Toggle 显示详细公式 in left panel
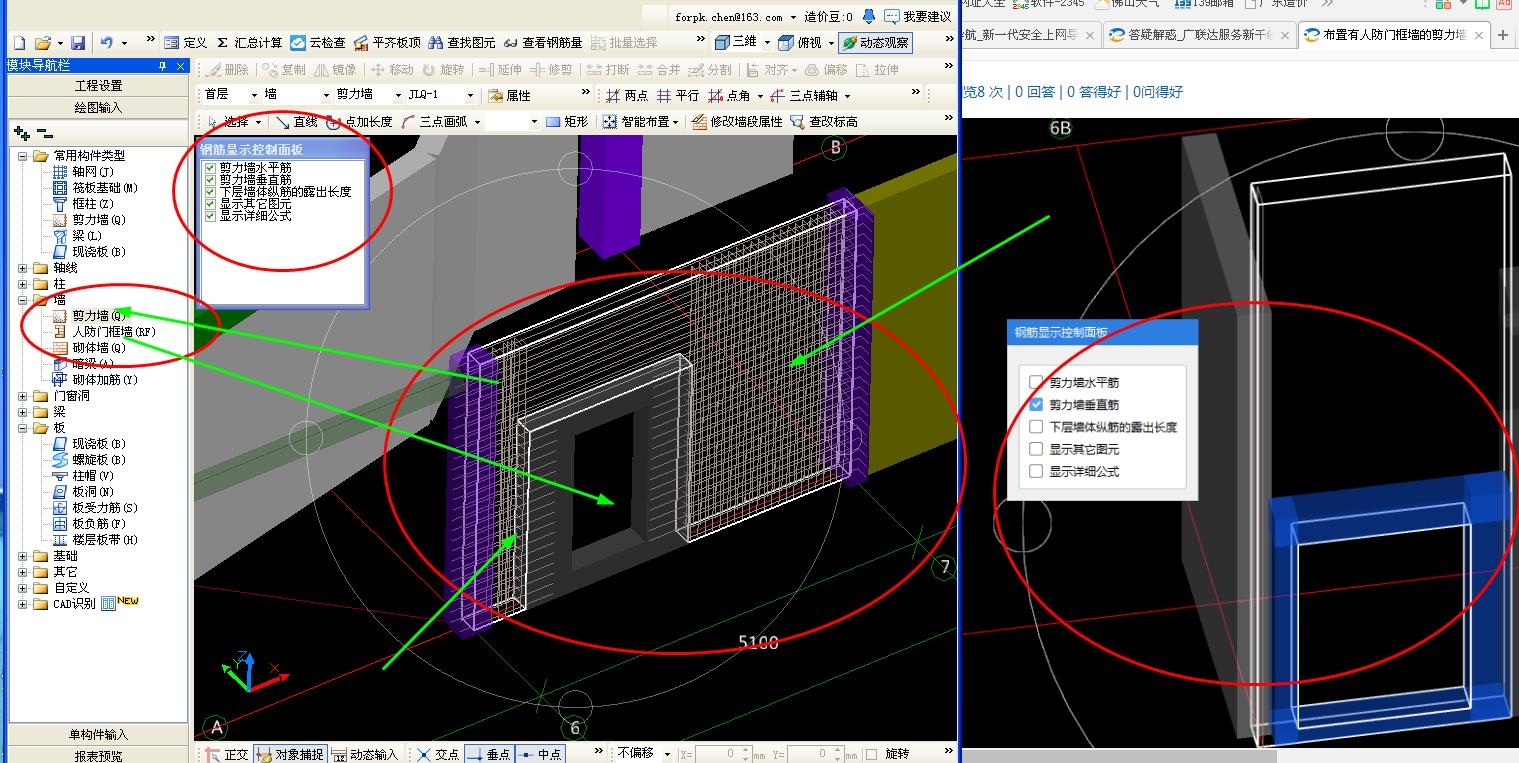 tap(210, 216)
